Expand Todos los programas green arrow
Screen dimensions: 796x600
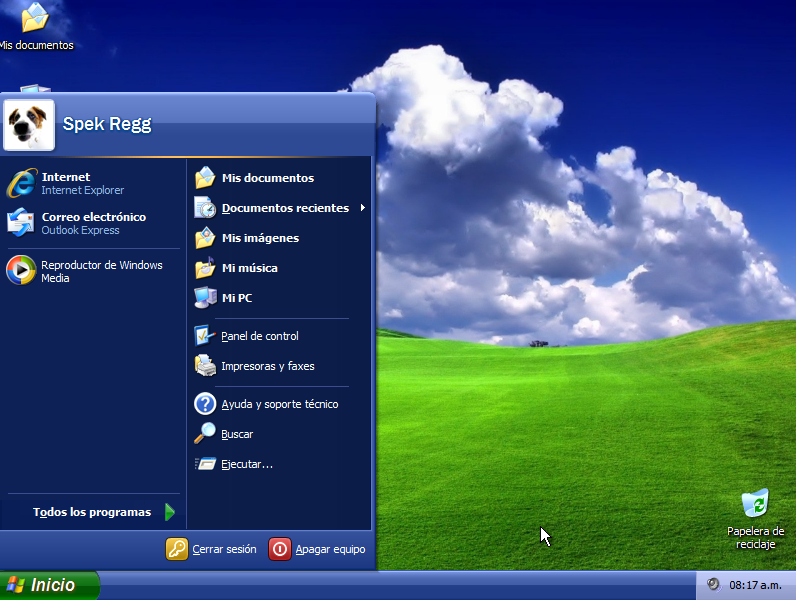click(x=170, y=512)
